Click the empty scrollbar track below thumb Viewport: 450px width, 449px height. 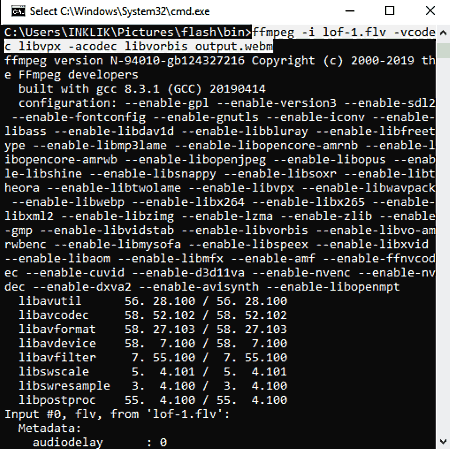[443, 247]
